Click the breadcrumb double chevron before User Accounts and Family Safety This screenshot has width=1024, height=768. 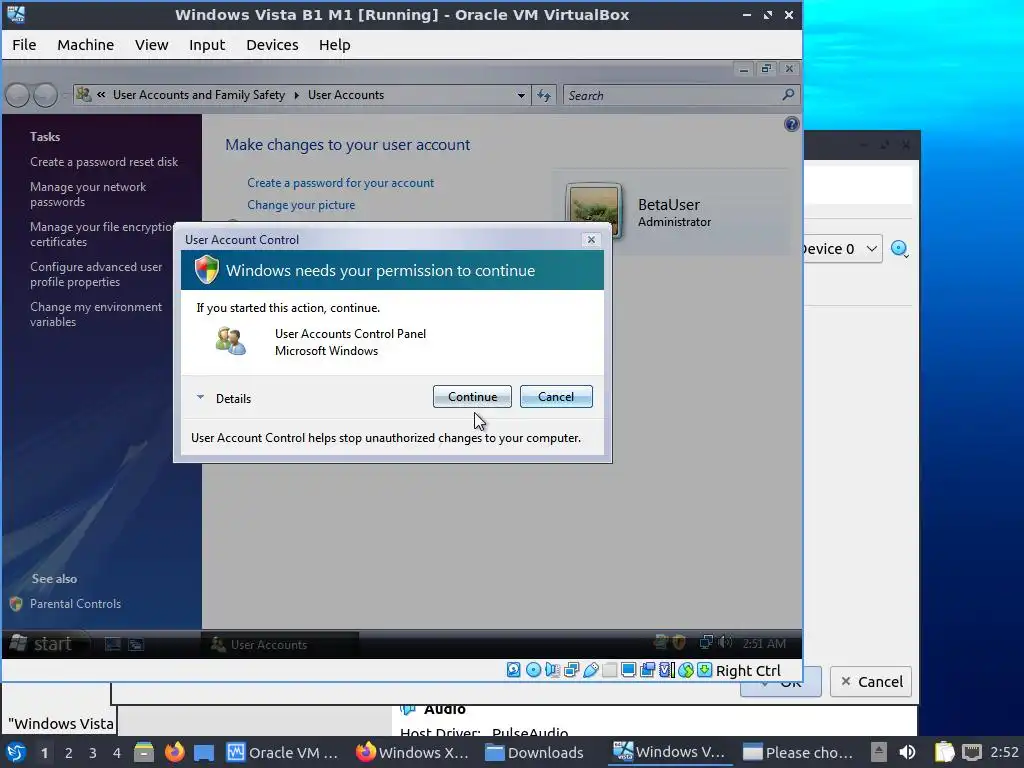point(101,95)
